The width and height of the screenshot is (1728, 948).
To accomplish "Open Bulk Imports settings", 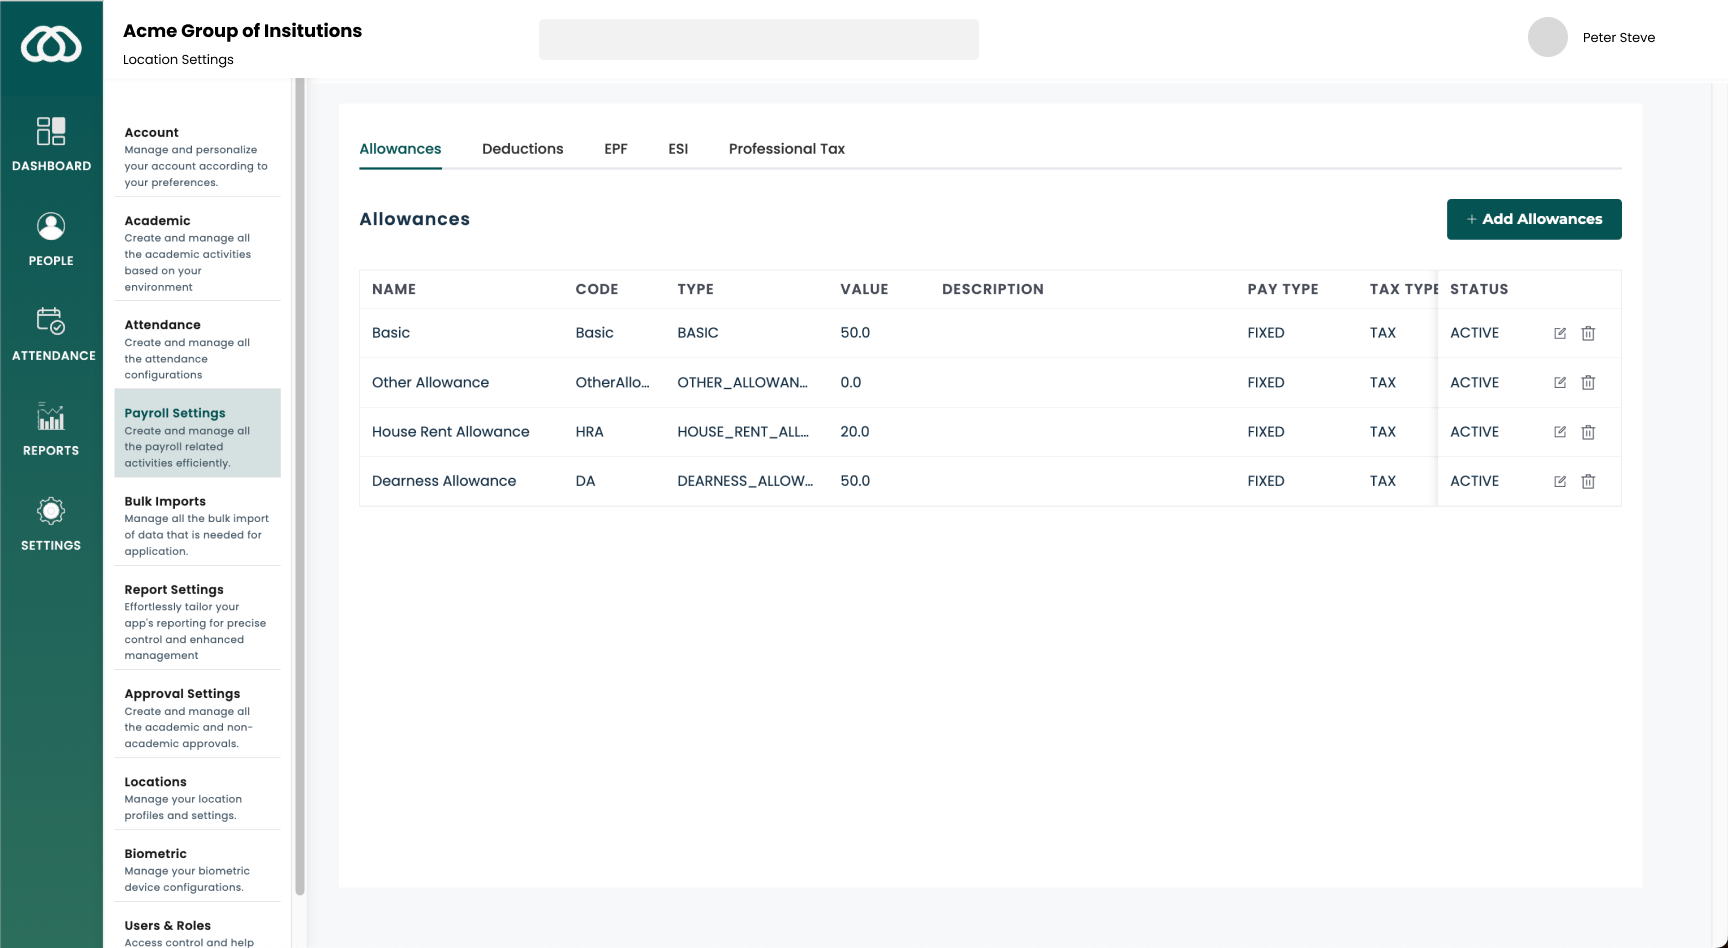I will coord(197,525).
